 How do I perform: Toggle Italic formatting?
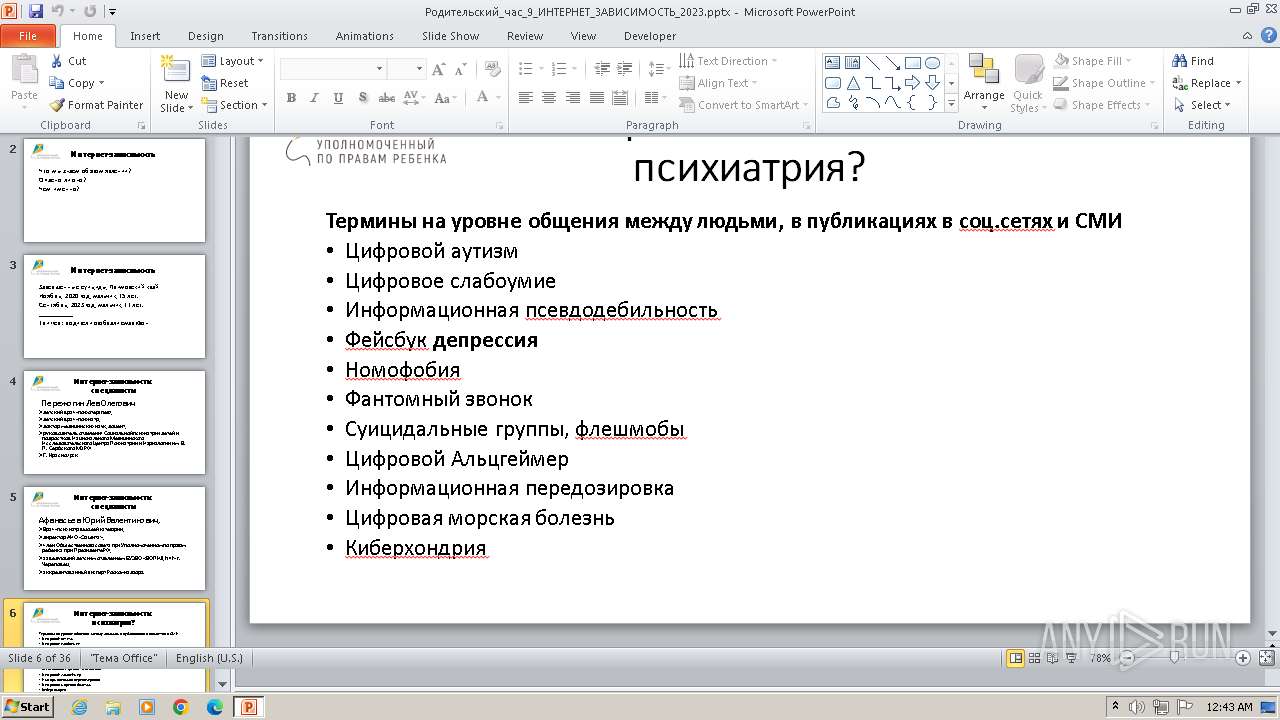(x=315, y=97)
